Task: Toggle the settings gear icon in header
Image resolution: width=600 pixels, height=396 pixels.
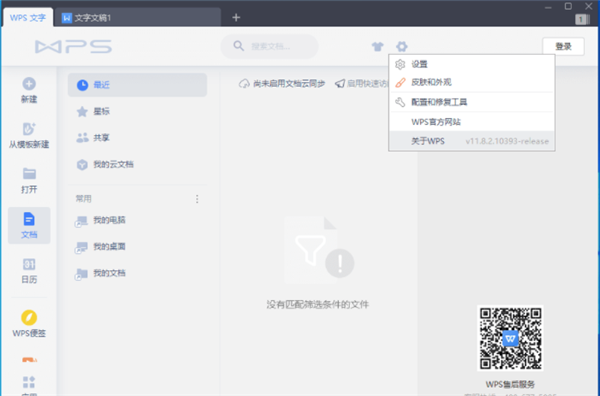Action: click(401, 47)
